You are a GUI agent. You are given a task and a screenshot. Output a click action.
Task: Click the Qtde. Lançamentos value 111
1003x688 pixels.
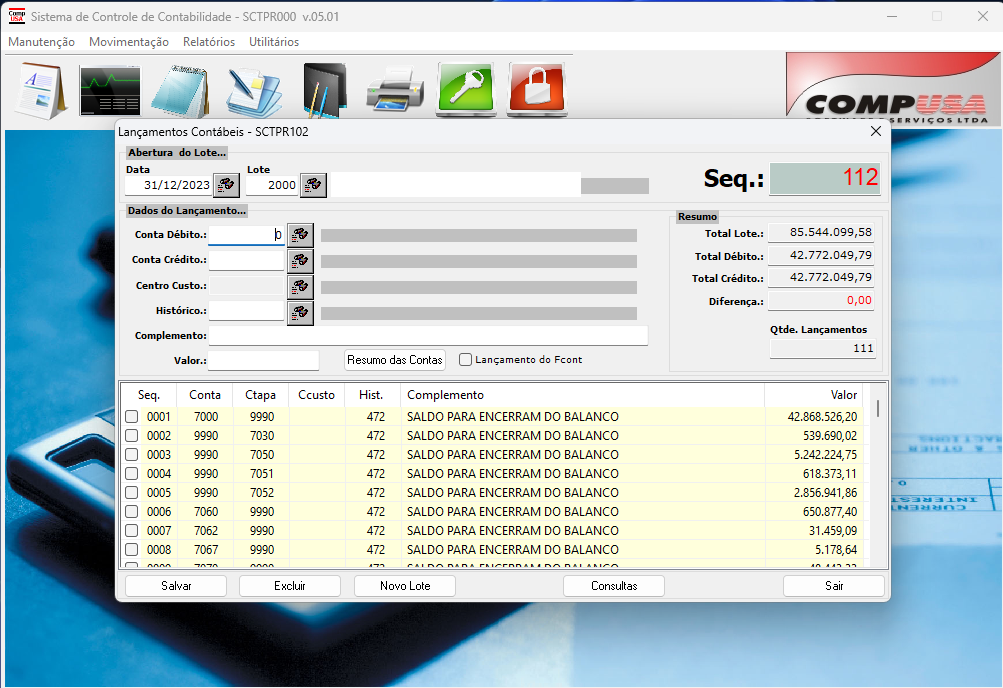coord(822,348)
